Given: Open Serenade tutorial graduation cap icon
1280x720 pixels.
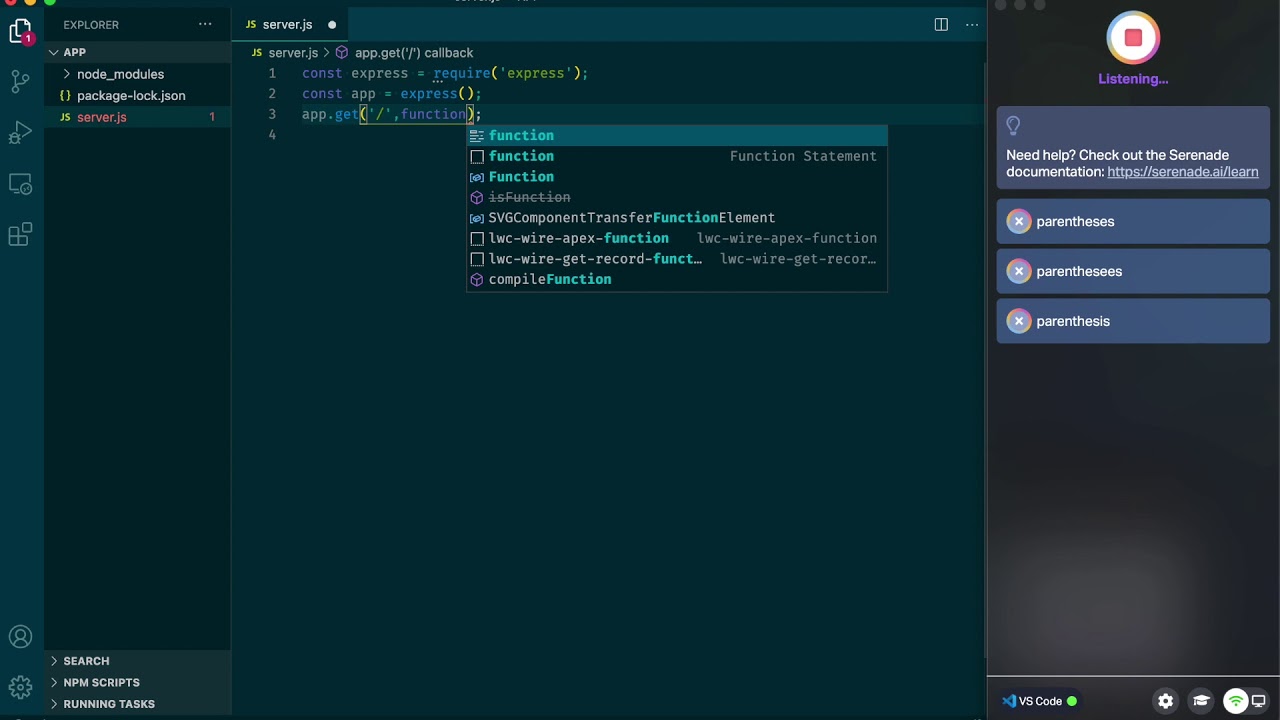Looking at the screenshot, I should click(1201, 701).
